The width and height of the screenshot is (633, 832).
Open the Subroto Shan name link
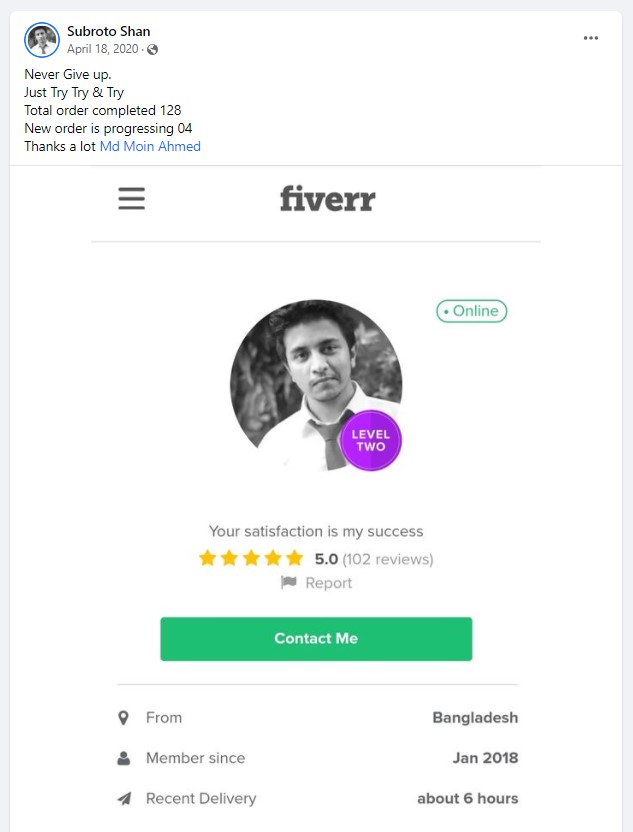tap(108, 31)
